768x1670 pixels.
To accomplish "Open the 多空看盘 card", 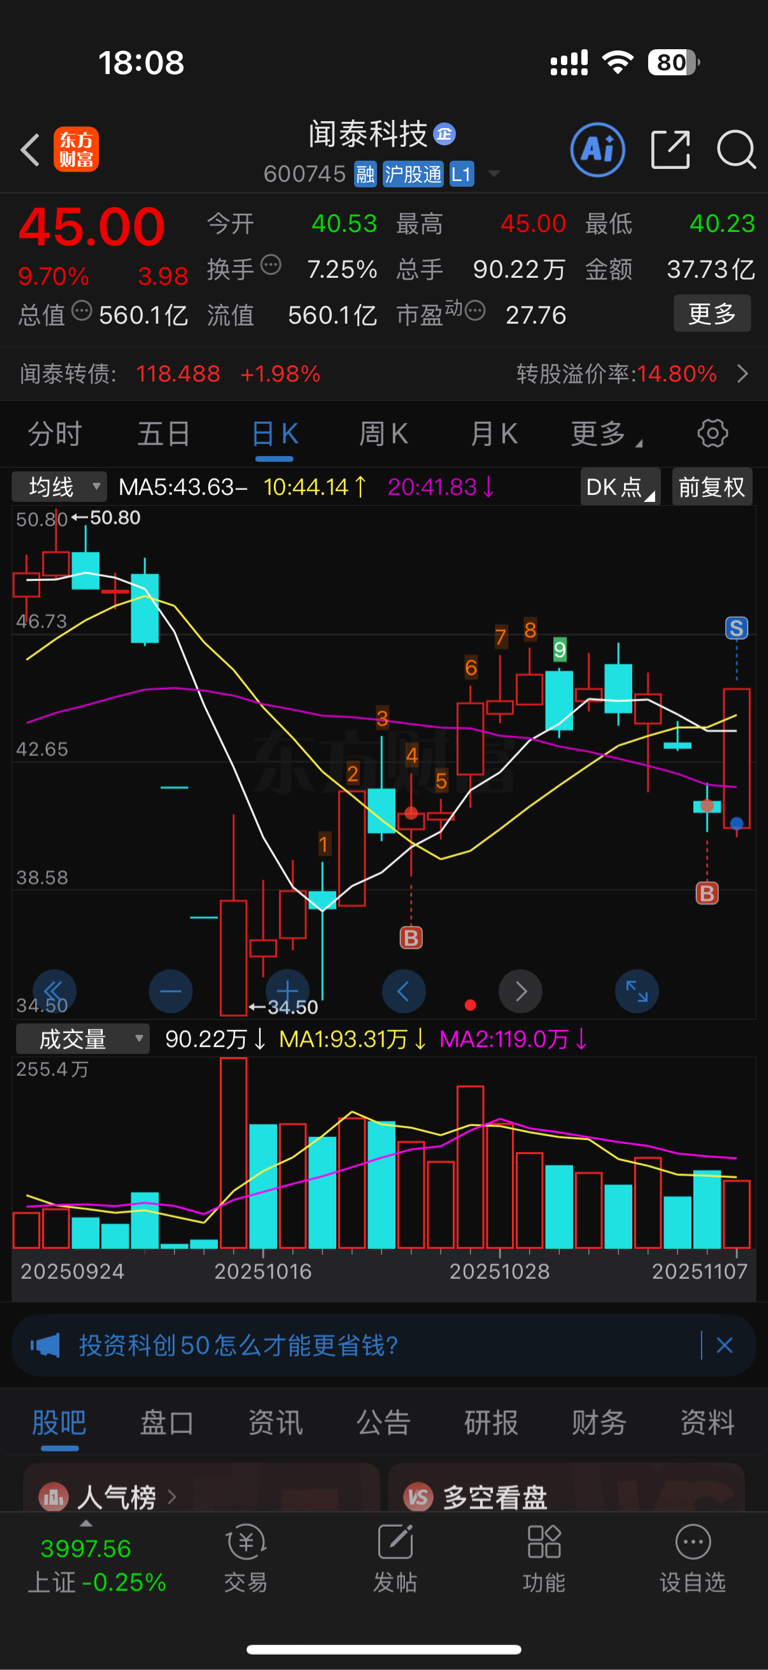I will click(566, 1488).
